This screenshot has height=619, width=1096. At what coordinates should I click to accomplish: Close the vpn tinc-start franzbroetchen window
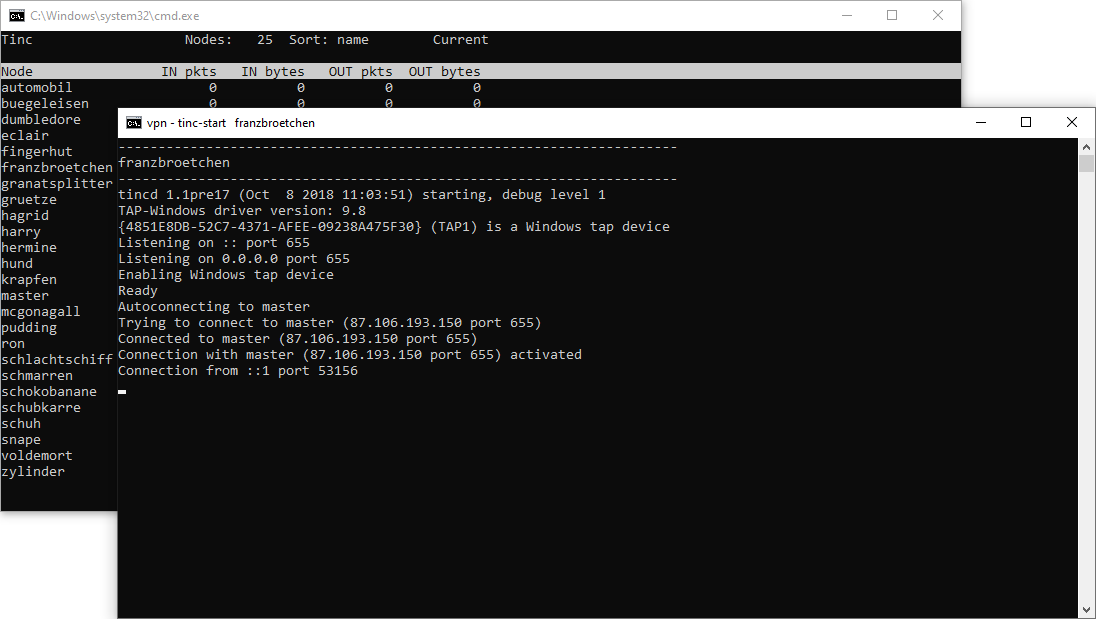click(x=1071, y=122)
